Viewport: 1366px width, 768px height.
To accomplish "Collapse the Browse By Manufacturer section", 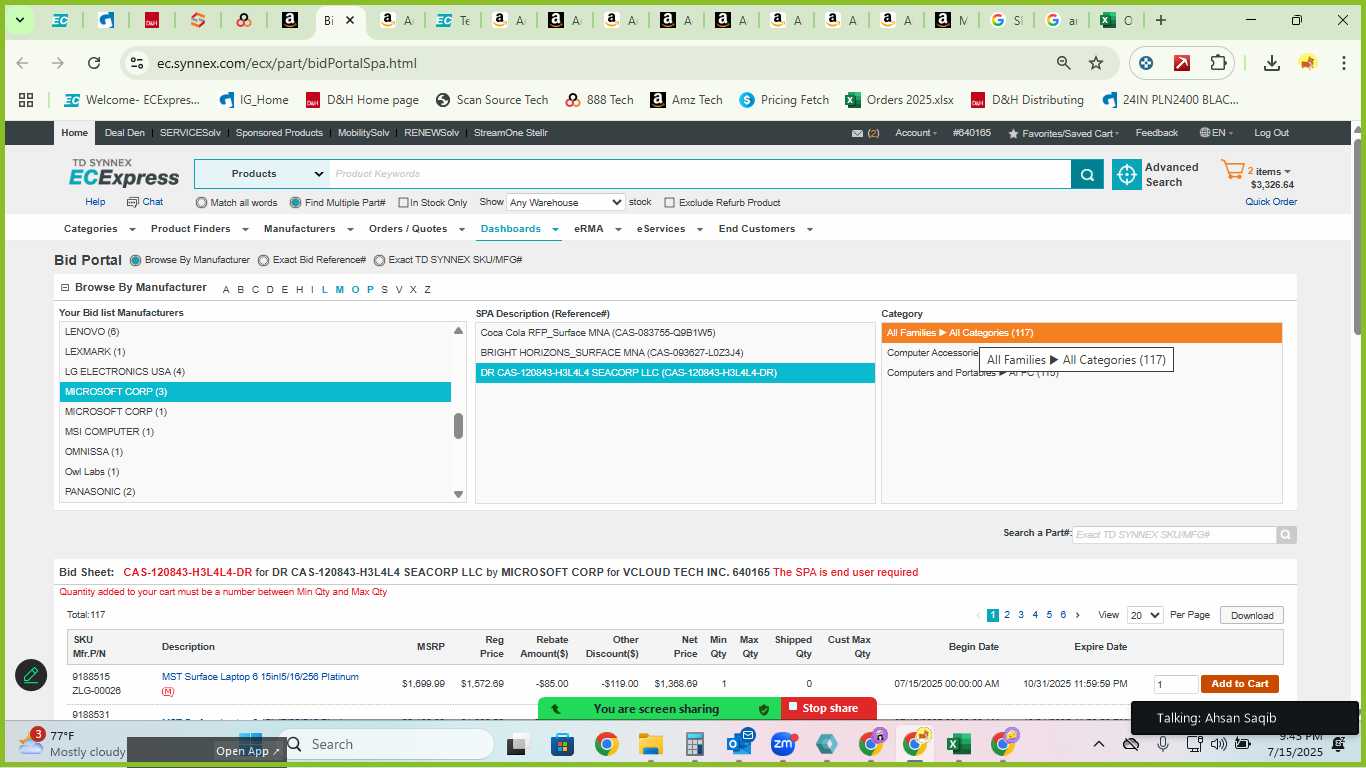I will [x=65, y=288].
